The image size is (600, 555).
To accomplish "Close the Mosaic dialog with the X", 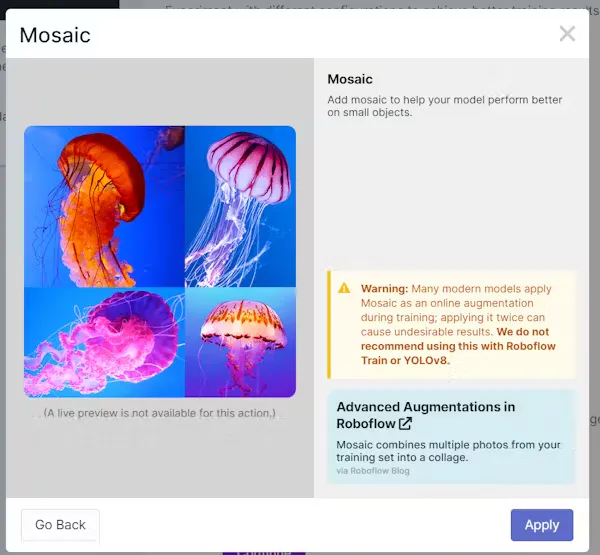I will [x=567, y=34].
